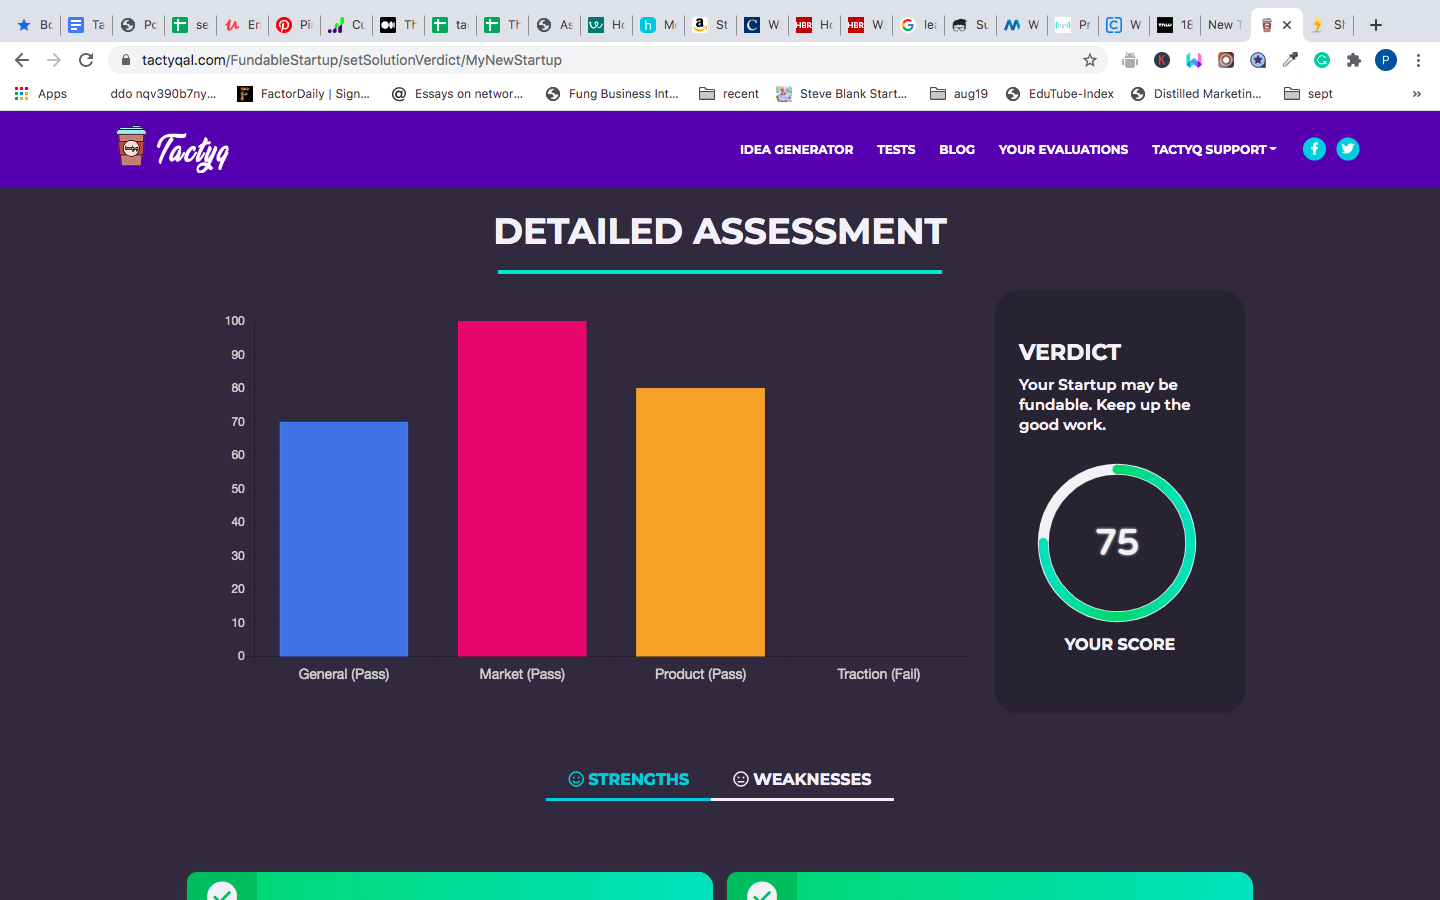Click the Grammarly extension icon
1440x900 pixels.
pos(1322,60)
